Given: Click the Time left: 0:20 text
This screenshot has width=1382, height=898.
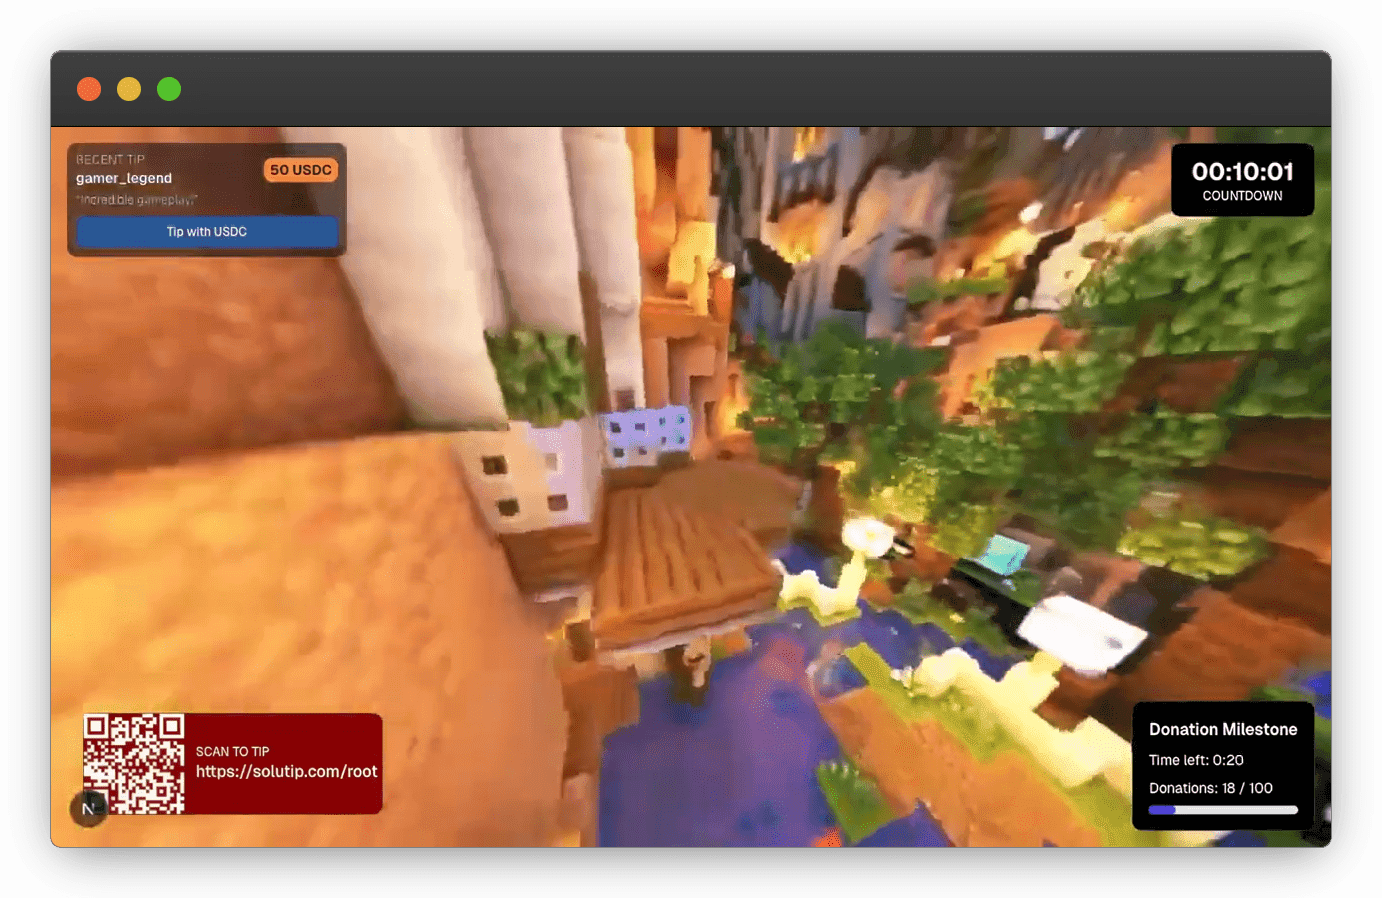Looking at the screenshot, I should [1196, 760].
